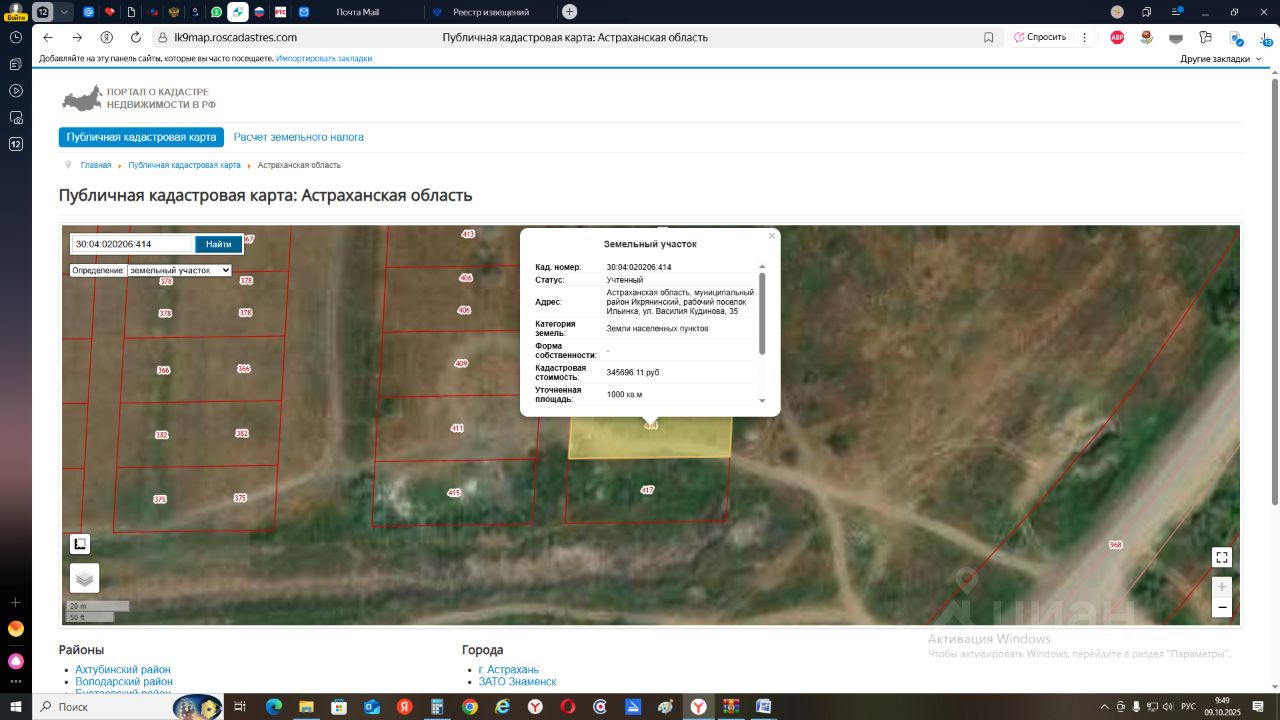This screenshot has width=1280, height=720.
Task: Click the taskbar Поиск search box
Action: pos(128,707)
